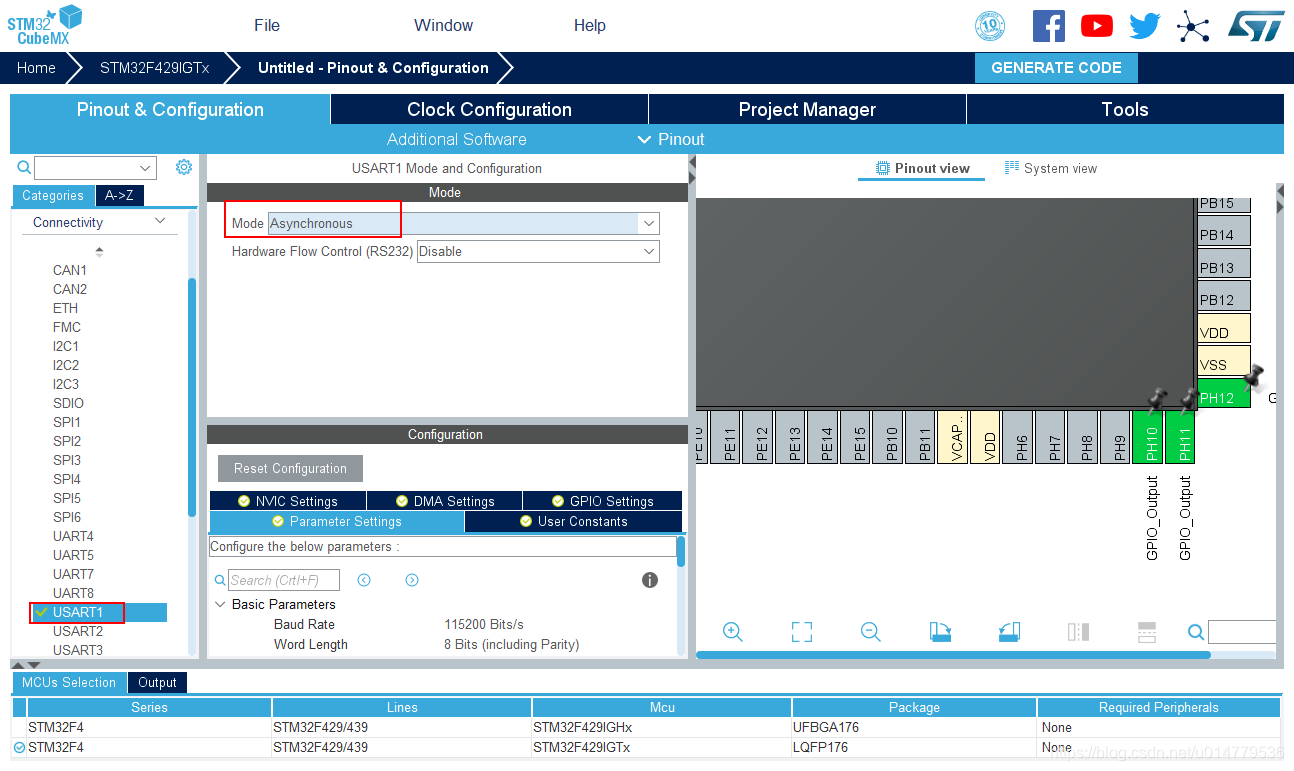The height and width of the screenshot is (771, 1294).
Task: Click the bottom panel collapse arrows
Action: [26, 665]
